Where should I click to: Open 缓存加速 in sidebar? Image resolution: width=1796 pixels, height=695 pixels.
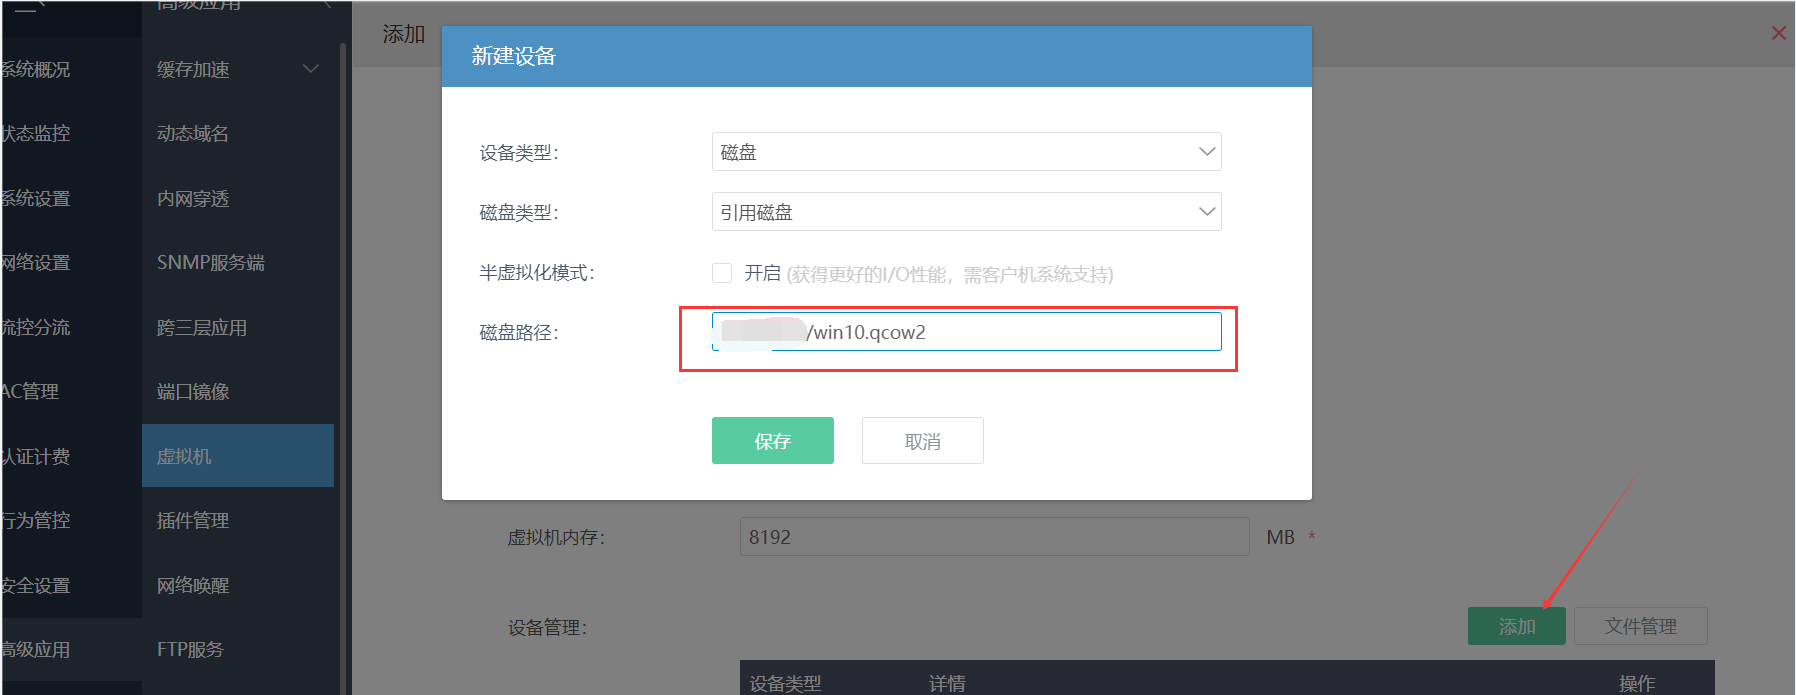(193, 69)
